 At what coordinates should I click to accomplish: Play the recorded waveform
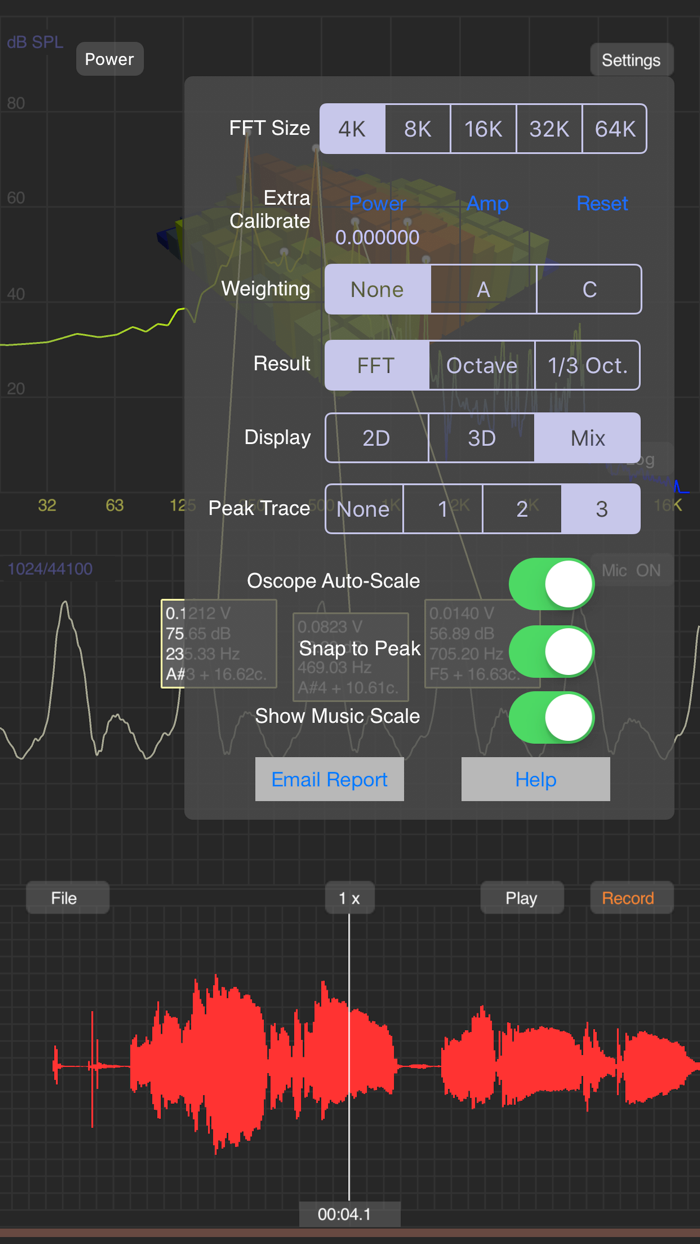pos(521,897)
